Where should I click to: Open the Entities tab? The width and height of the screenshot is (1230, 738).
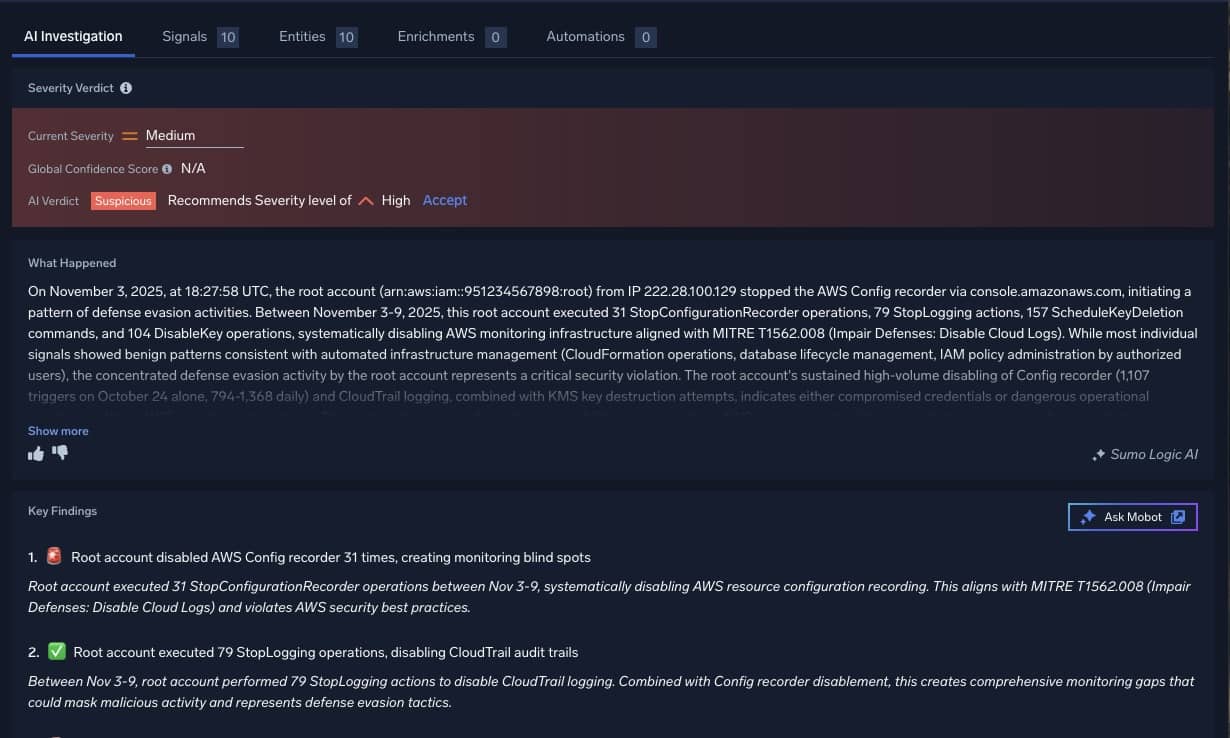(302, 36)
